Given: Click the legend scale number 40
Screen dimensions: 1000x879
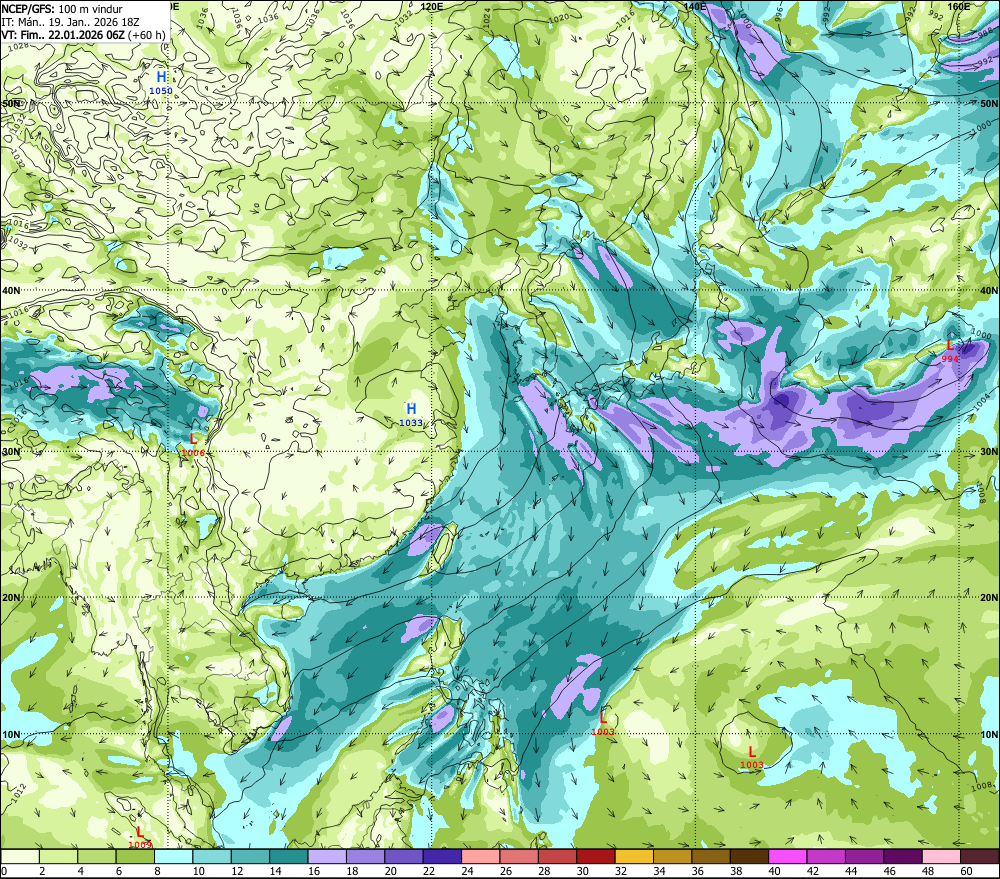Looking at the screenshot, I should [774, 871].
